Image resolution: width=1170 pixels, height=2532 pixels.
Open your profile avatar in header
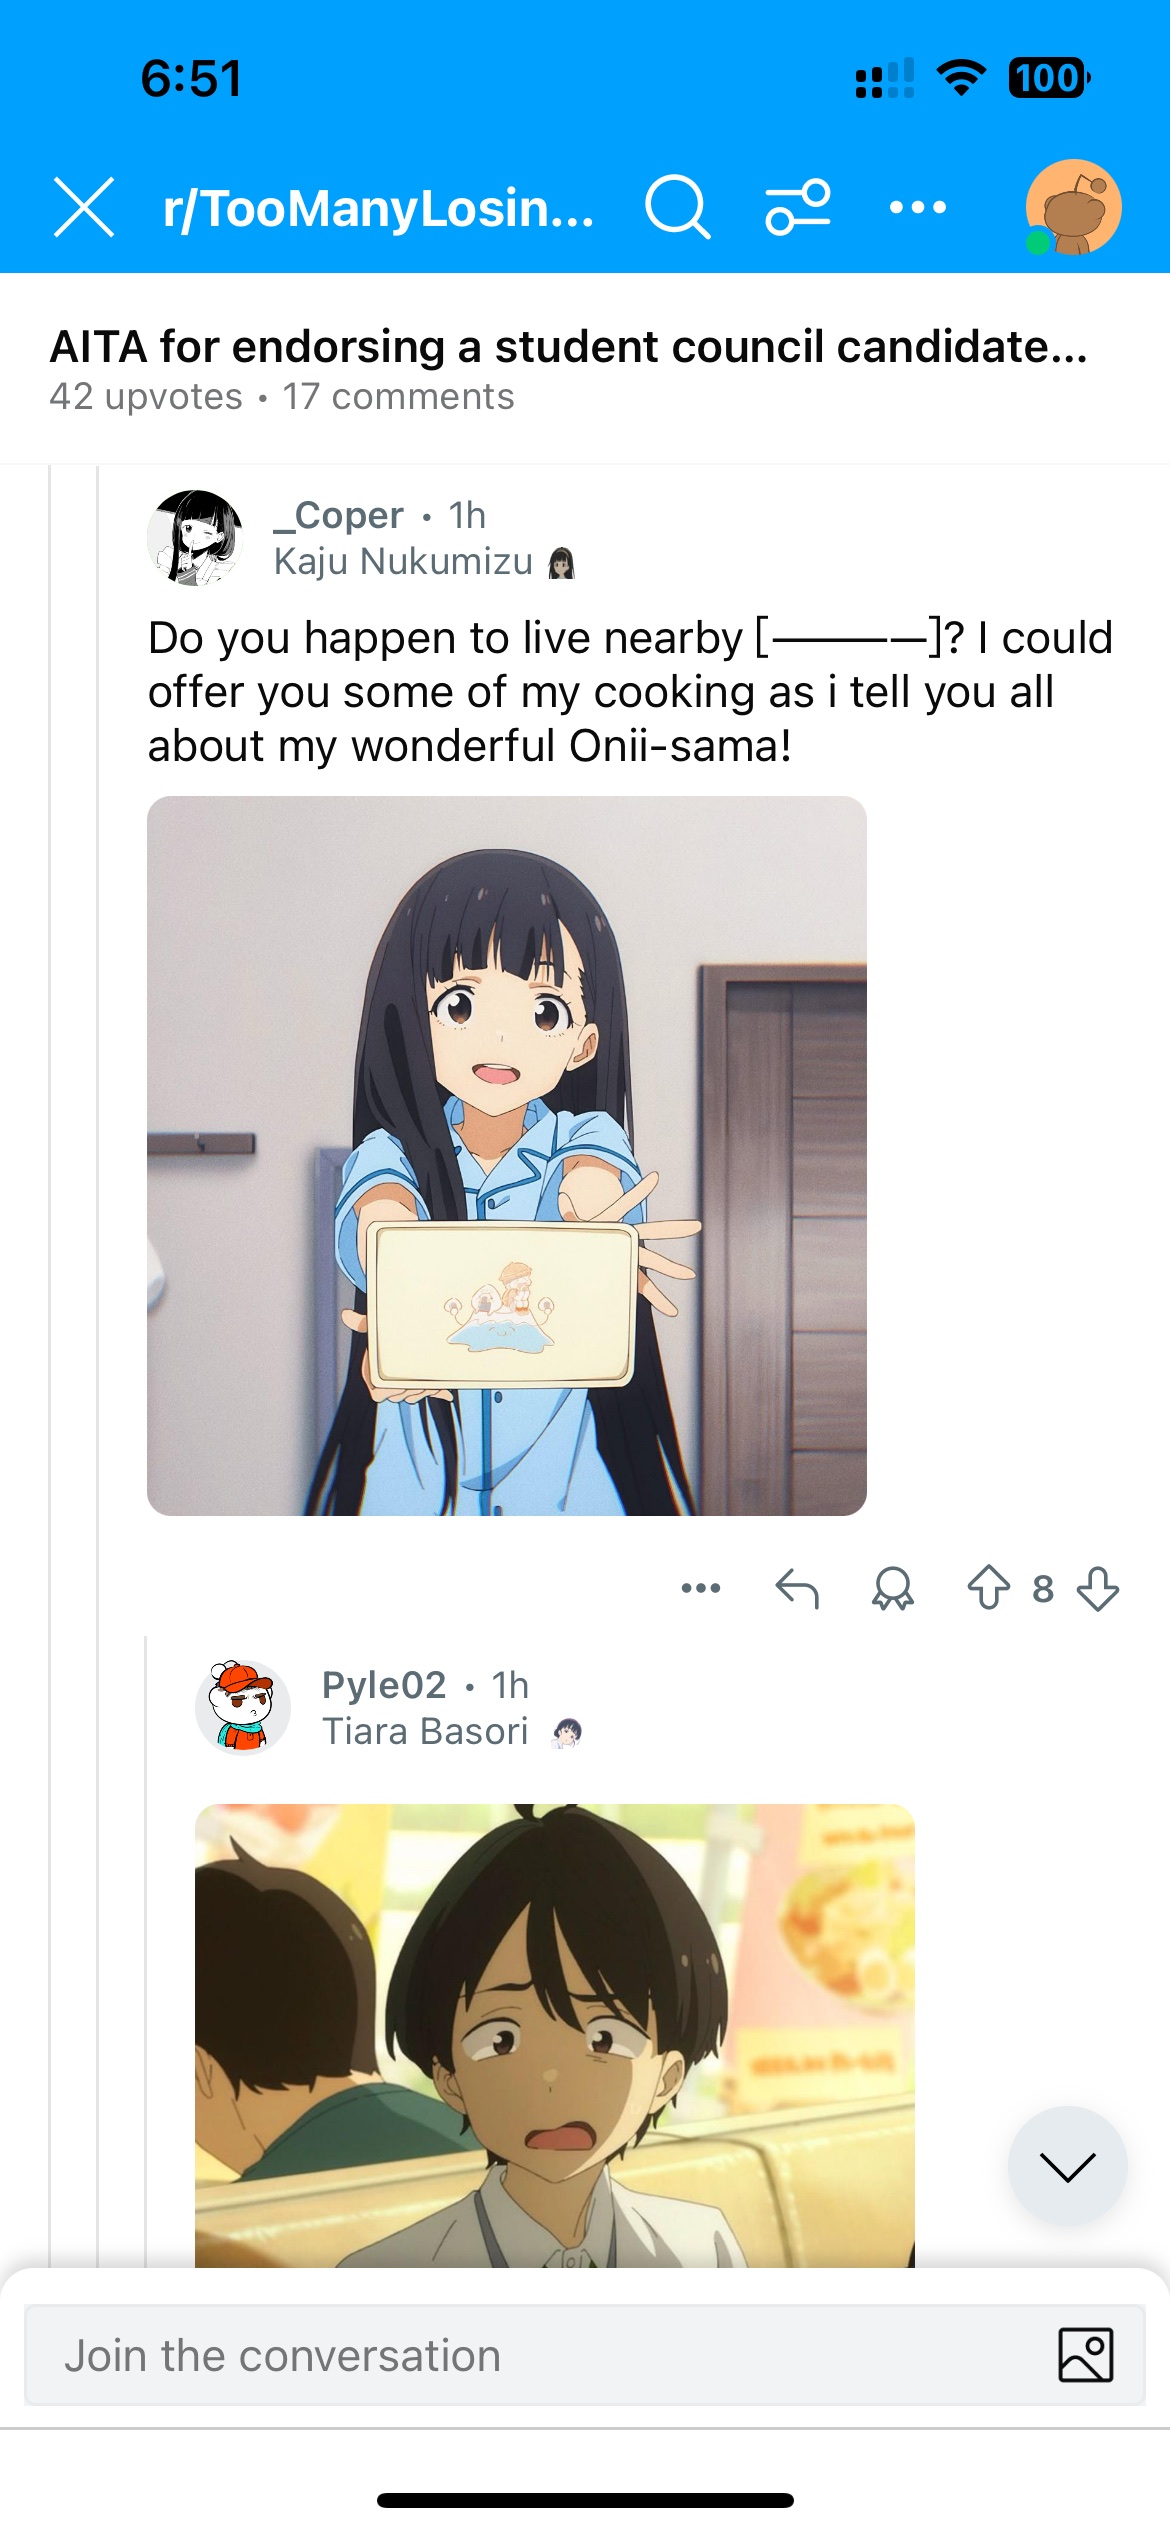click(1073, 207)
